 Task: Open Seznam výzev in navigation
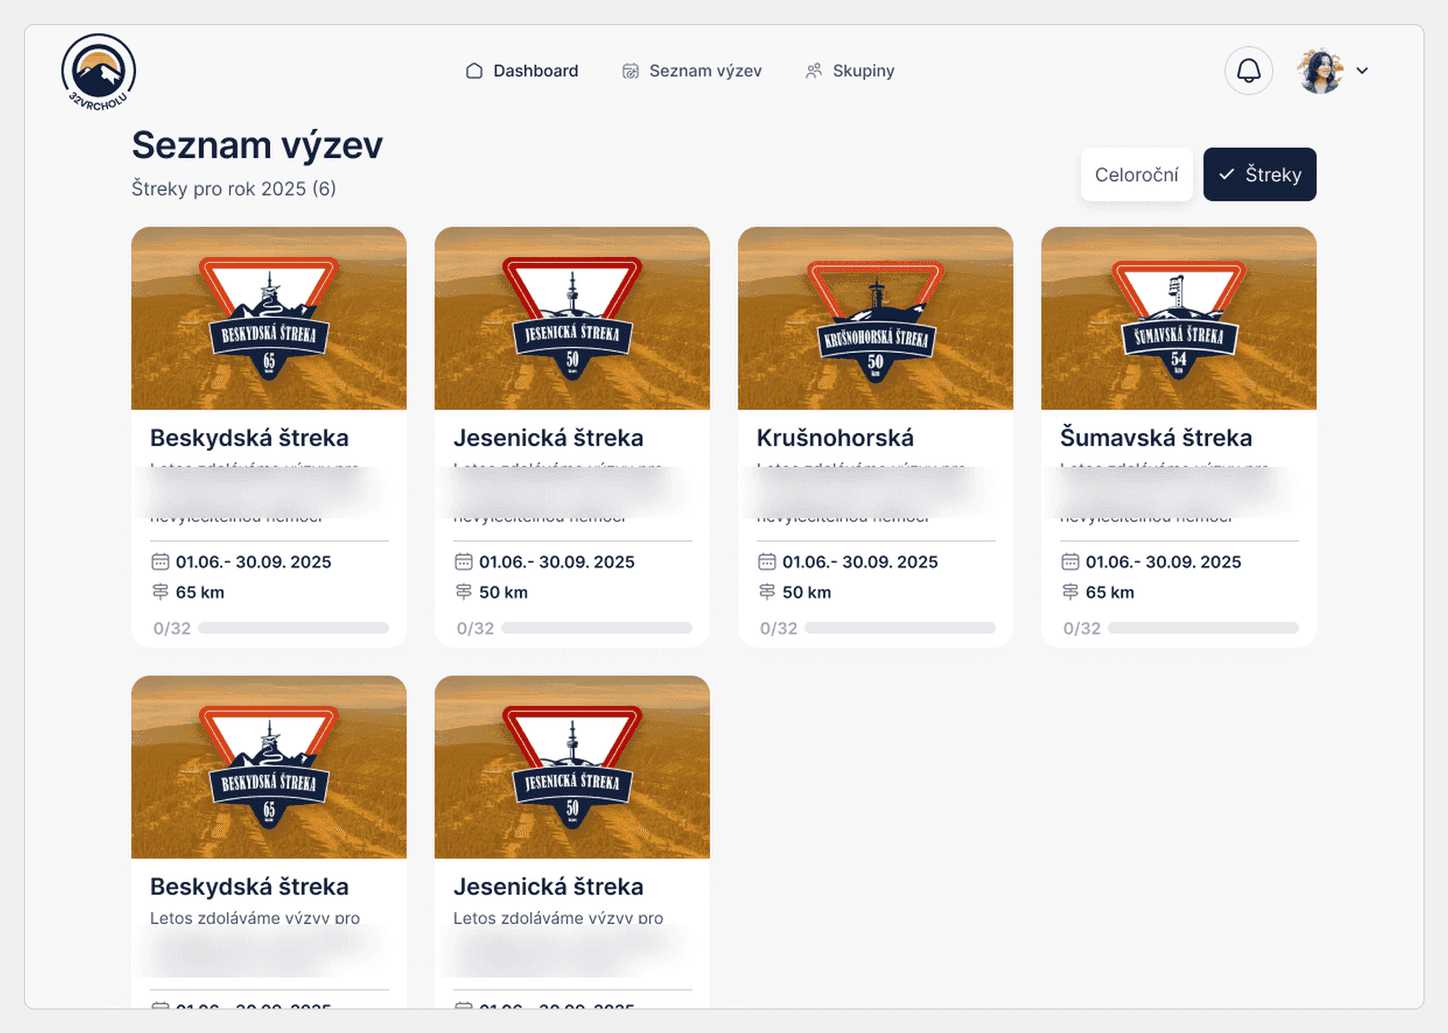pyautogui.click(x=692, y=71)
